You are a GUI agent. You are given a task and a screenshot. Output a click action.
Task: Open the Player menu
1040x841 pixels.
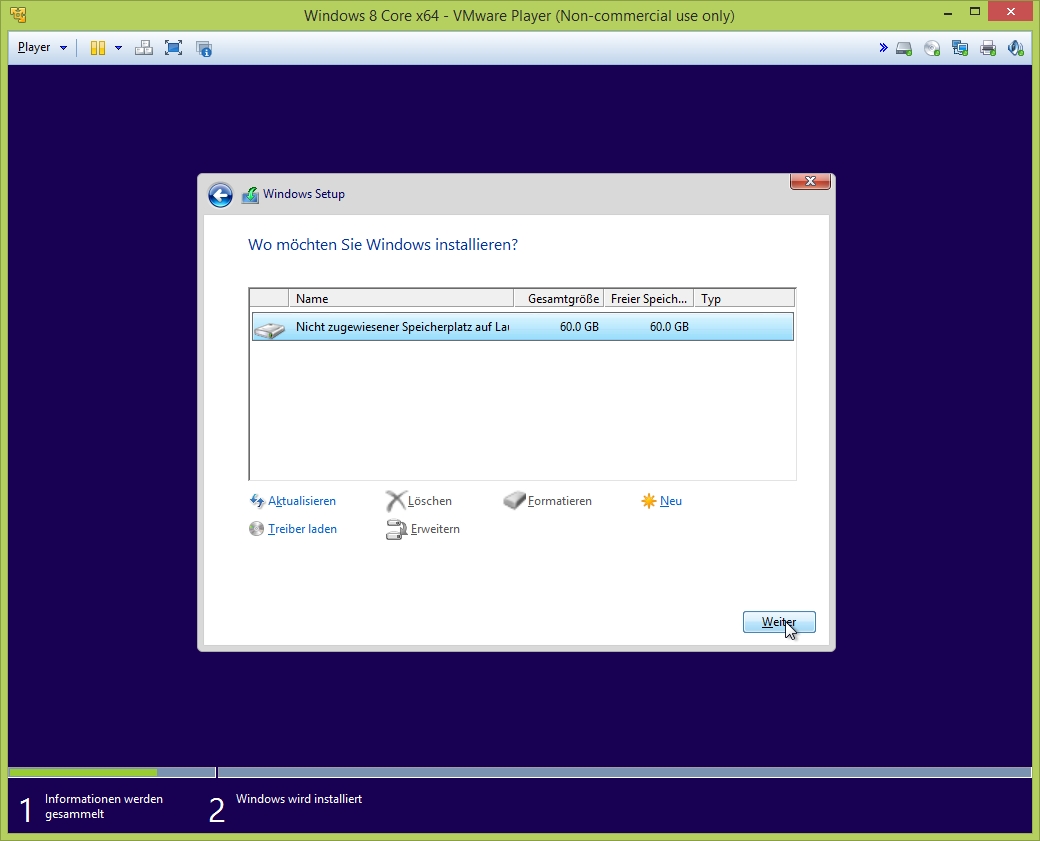(x=42, y=48)
